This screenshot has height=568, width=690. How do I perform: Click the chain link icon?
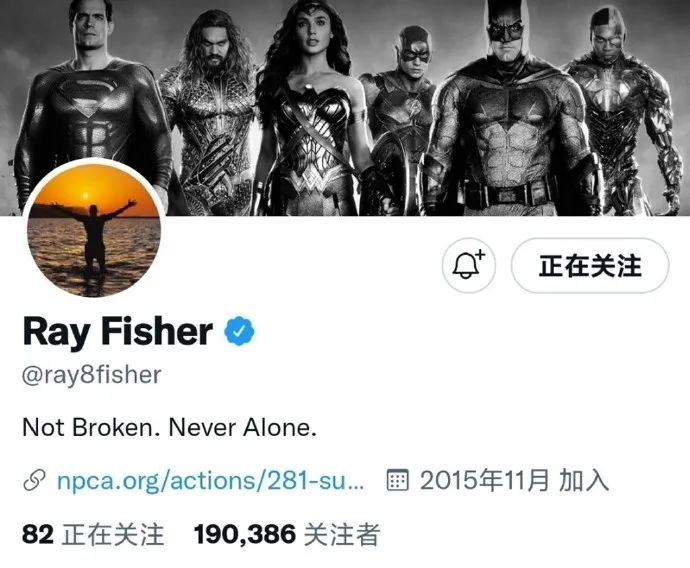tap(34, 480)
